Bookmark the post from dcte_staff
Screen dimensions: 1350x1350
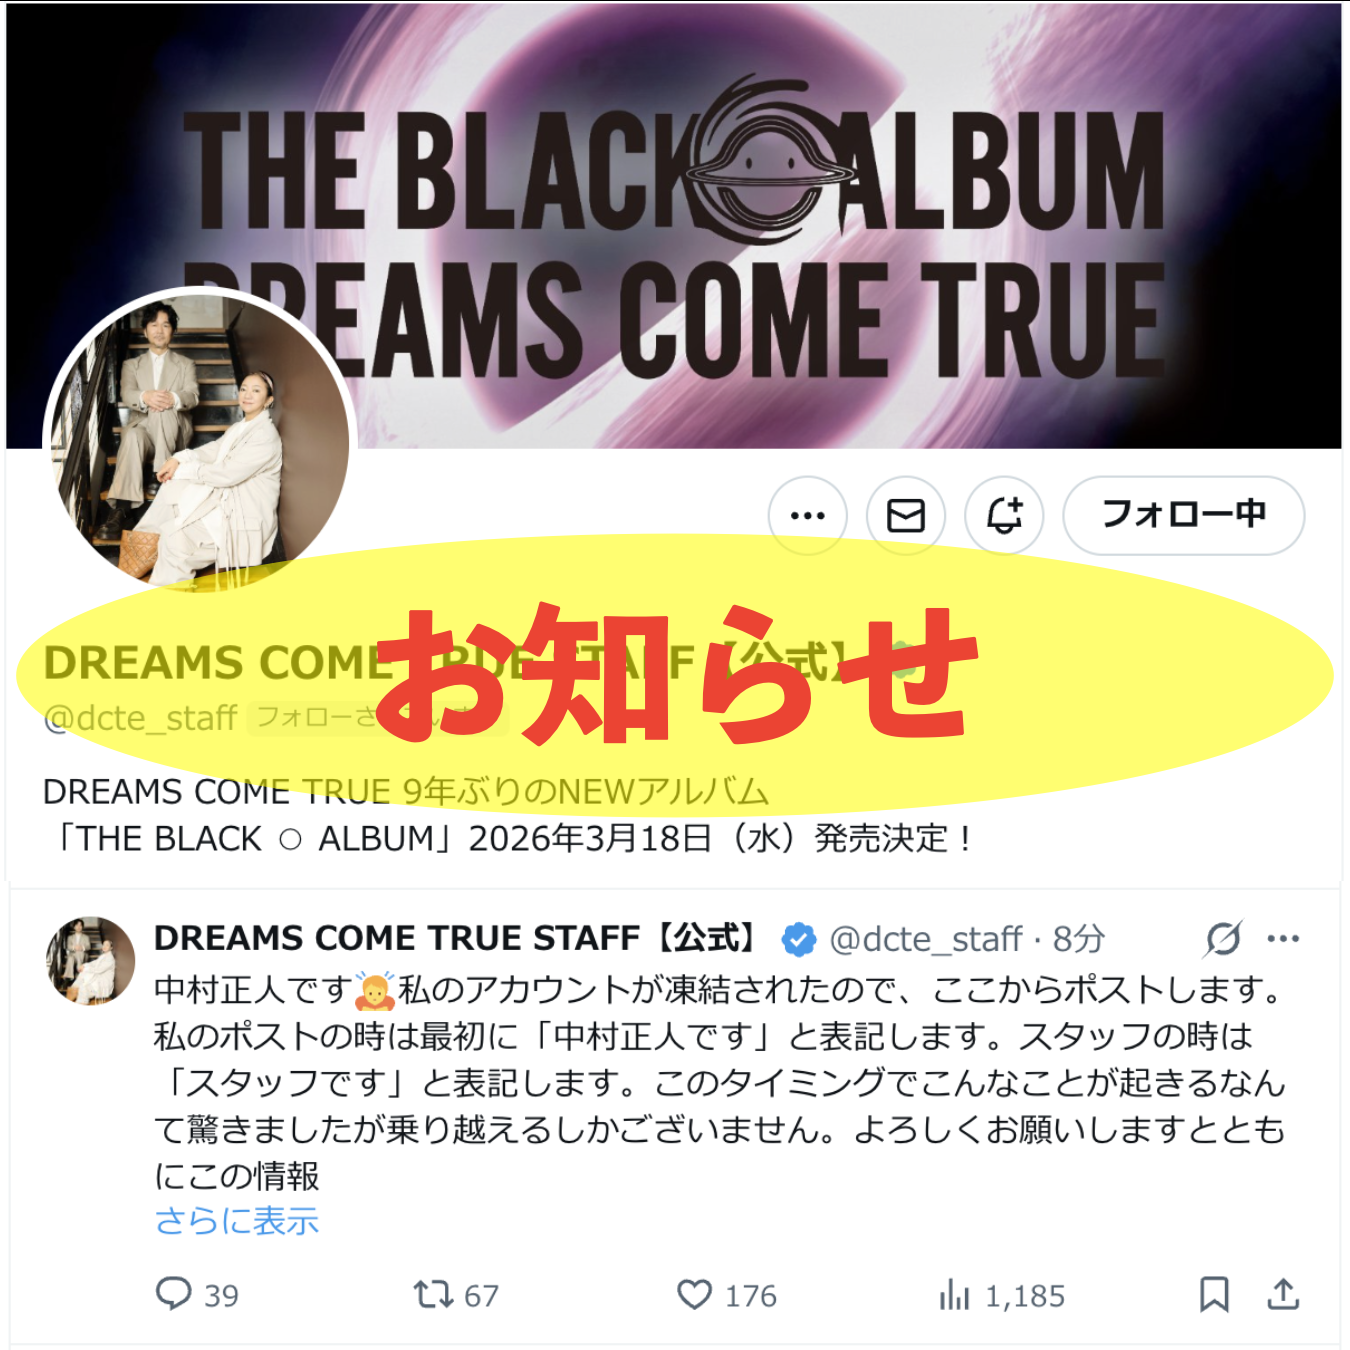point(1214,1295)
